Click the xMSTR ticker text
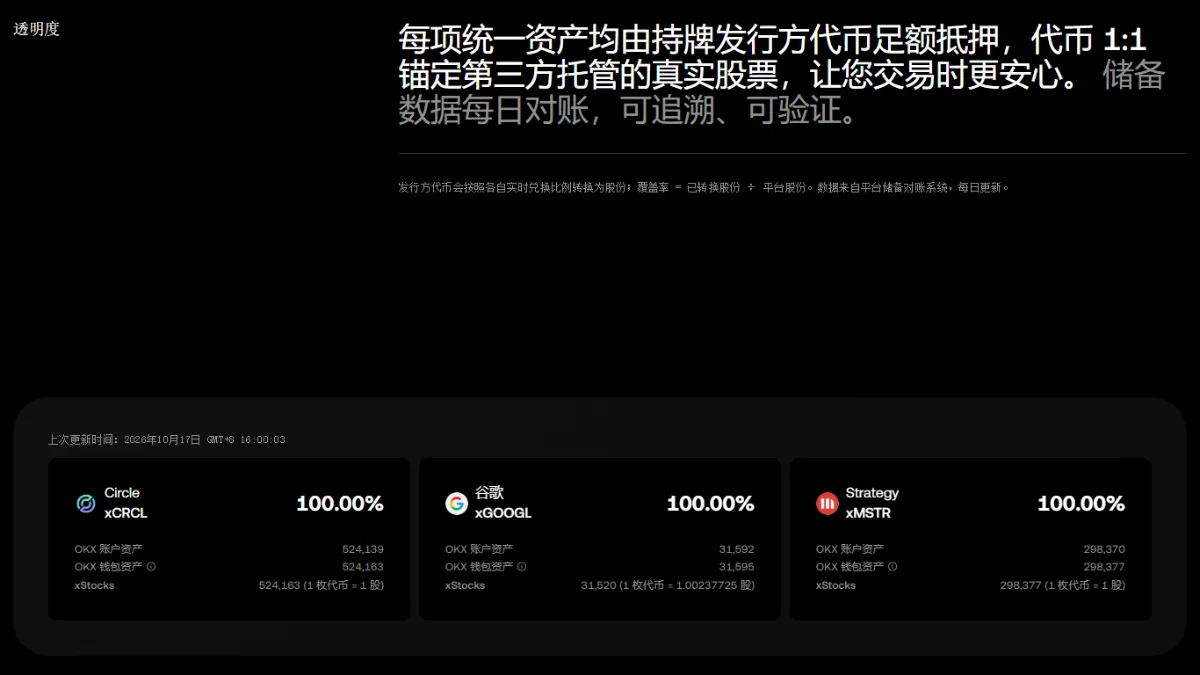Screen dimensions: 1200x675 (x=868, y=513)
